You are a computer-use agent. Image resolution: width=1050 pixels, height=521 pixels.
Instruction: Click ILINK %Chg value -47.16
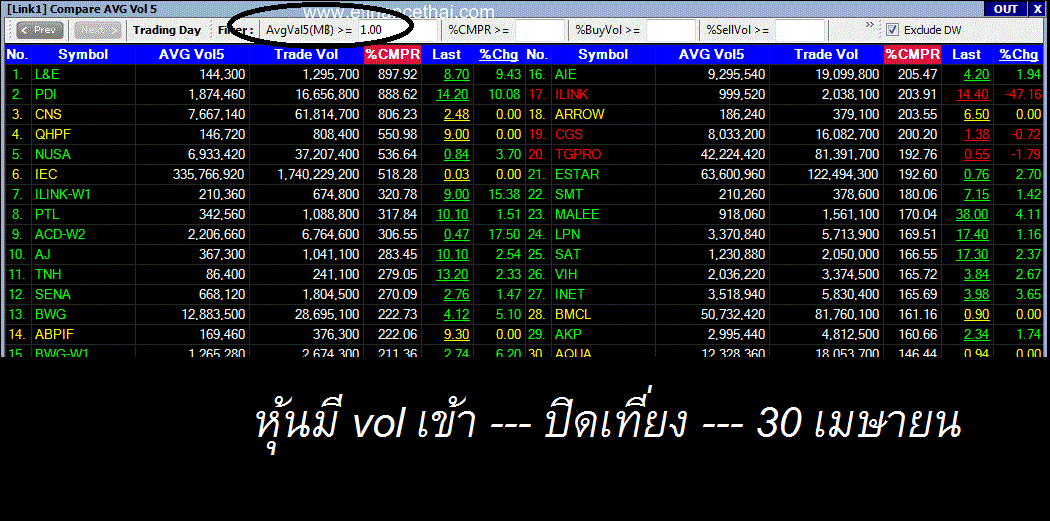[1023, 94]
